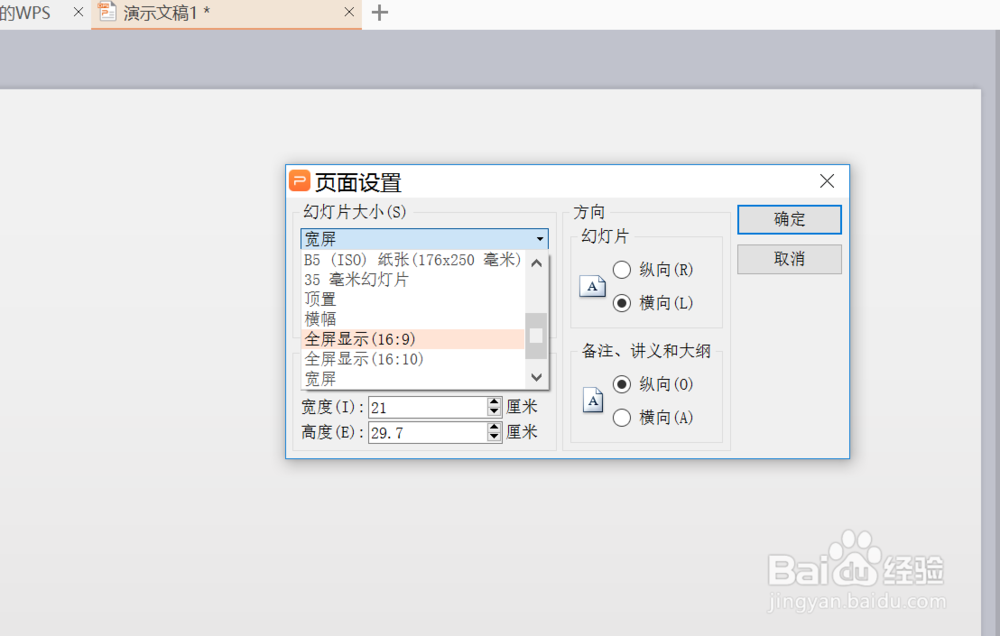Select 全屏显示(16:9) option
The image size is (1000, 636).
(x=413, y=339)
